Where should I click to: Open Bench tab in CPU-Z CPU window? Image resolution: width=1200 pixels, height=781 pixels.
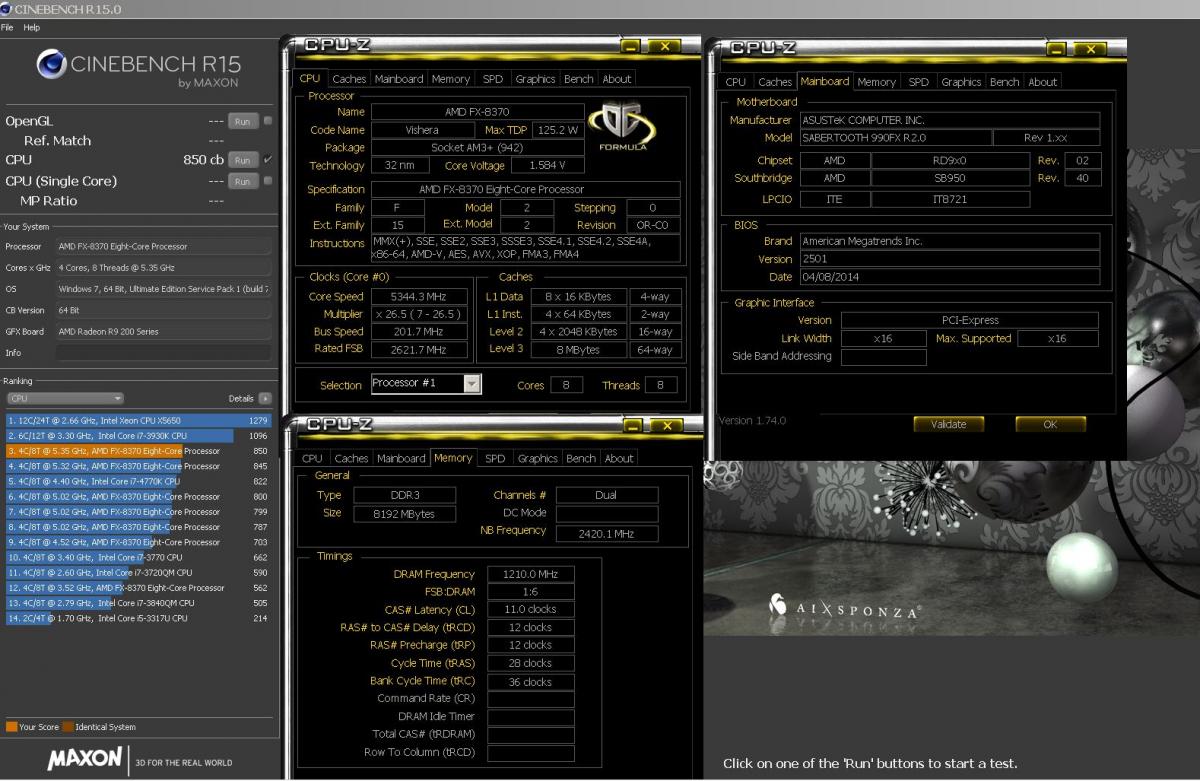[x=579, y=79]
